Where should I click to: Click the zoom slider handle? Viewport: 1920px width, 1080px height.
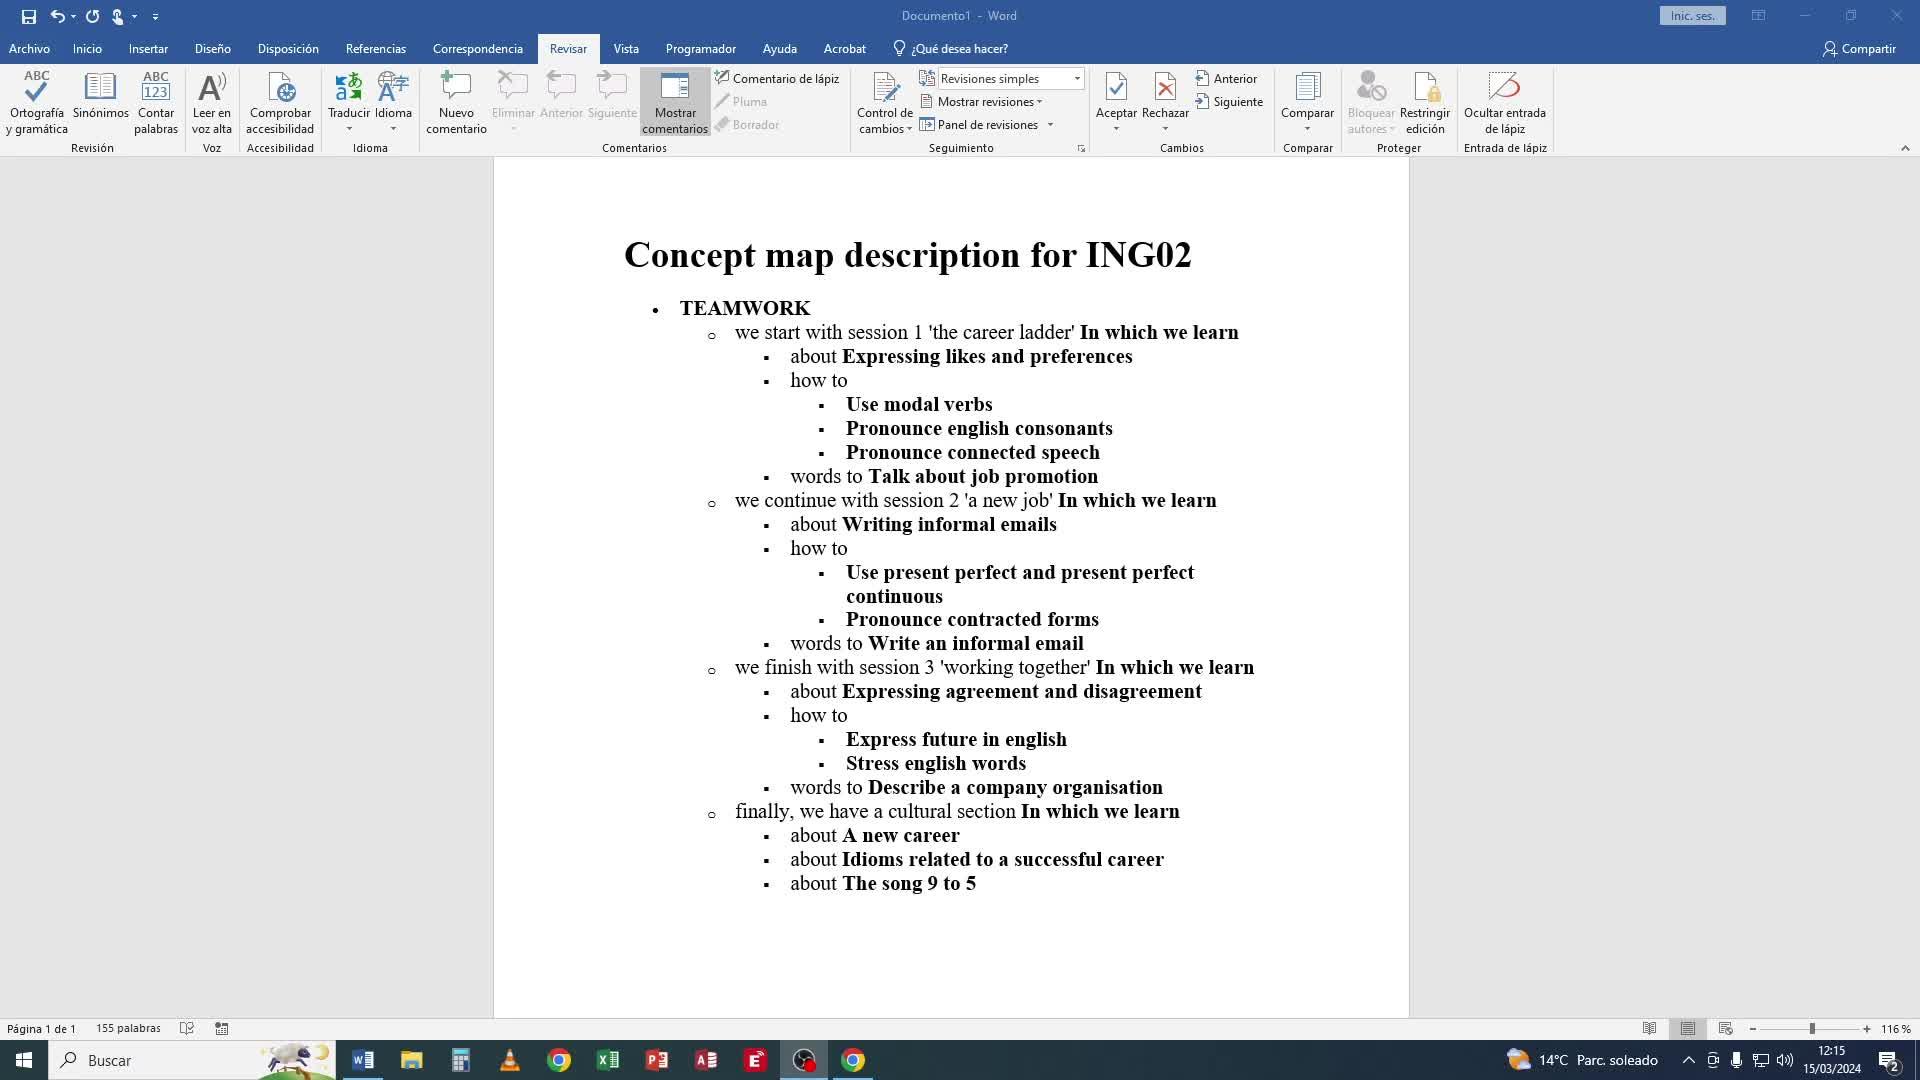point(1812,1028)
